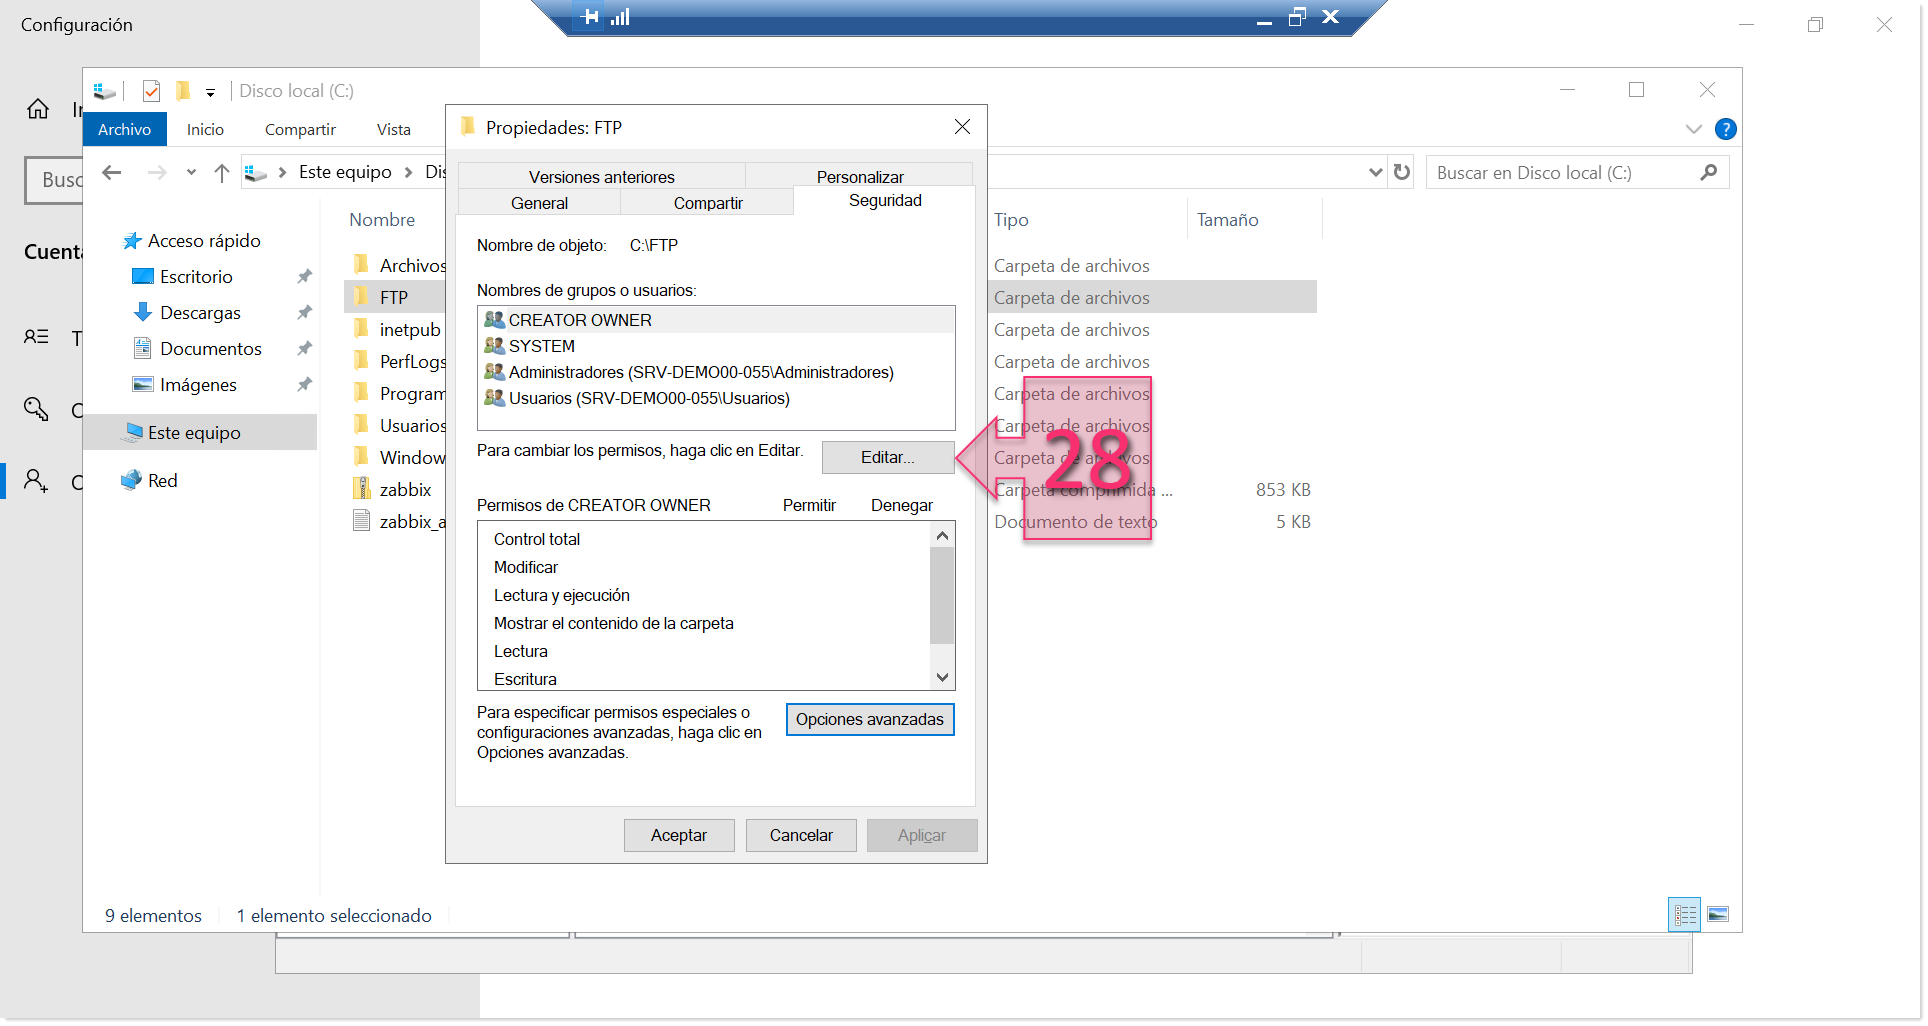Unpin Descargas from Acceso rápido

pyautogui.click(x=304, y=312)
